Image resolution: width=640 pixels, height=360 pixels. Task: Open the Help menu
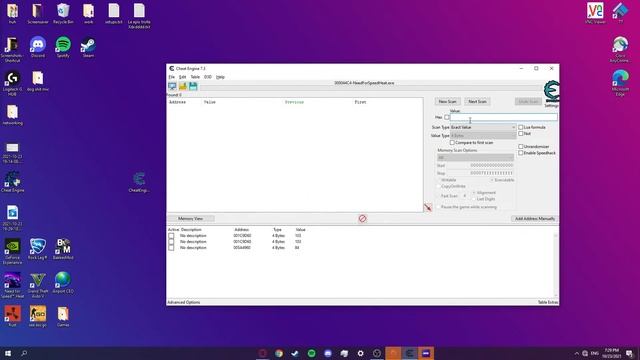click(x=220, y=77)
